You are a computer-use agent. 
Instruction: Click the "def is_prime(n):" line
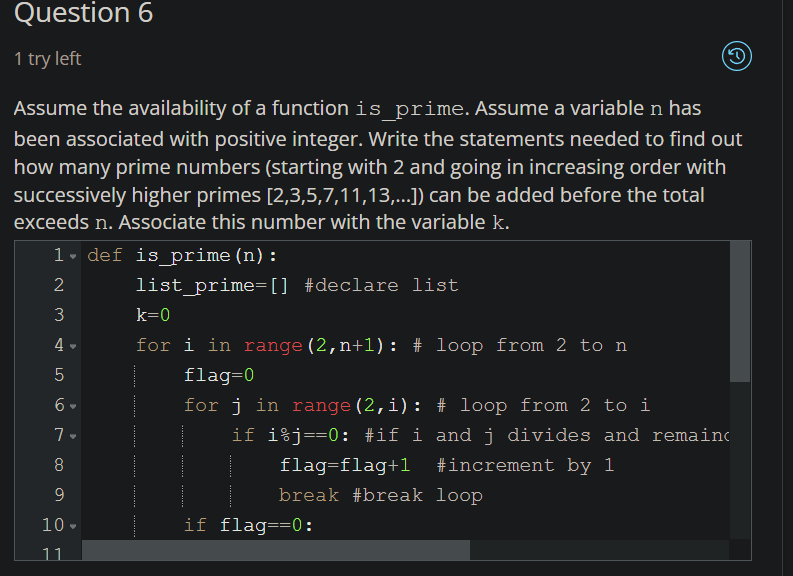click(x=182, y=256)
